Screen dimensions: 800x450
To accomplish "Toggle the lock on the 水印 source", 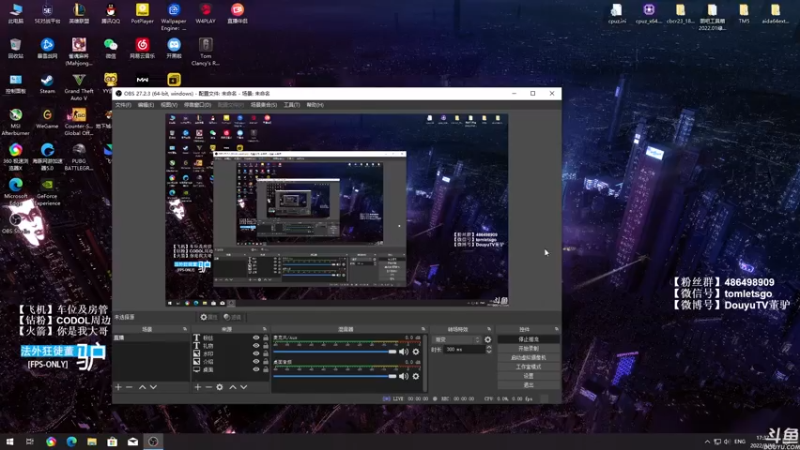I will (265, 354).
